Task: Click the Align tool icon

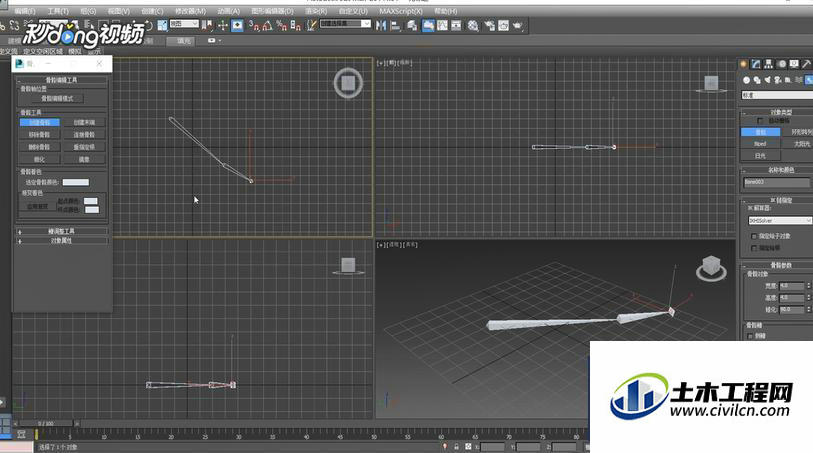Action: click(396, 25)
